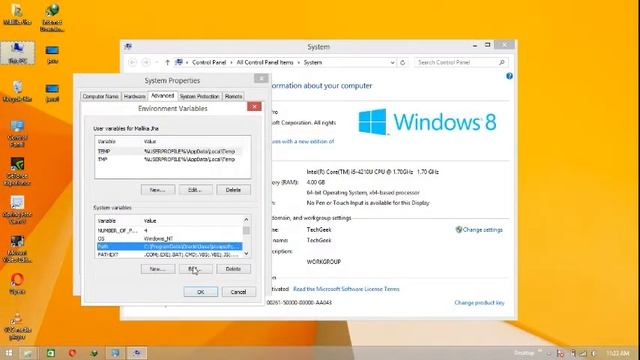Click the green app icon on taskbar
The width and height of the screenshot is (640, 360).
click(51, 353)
